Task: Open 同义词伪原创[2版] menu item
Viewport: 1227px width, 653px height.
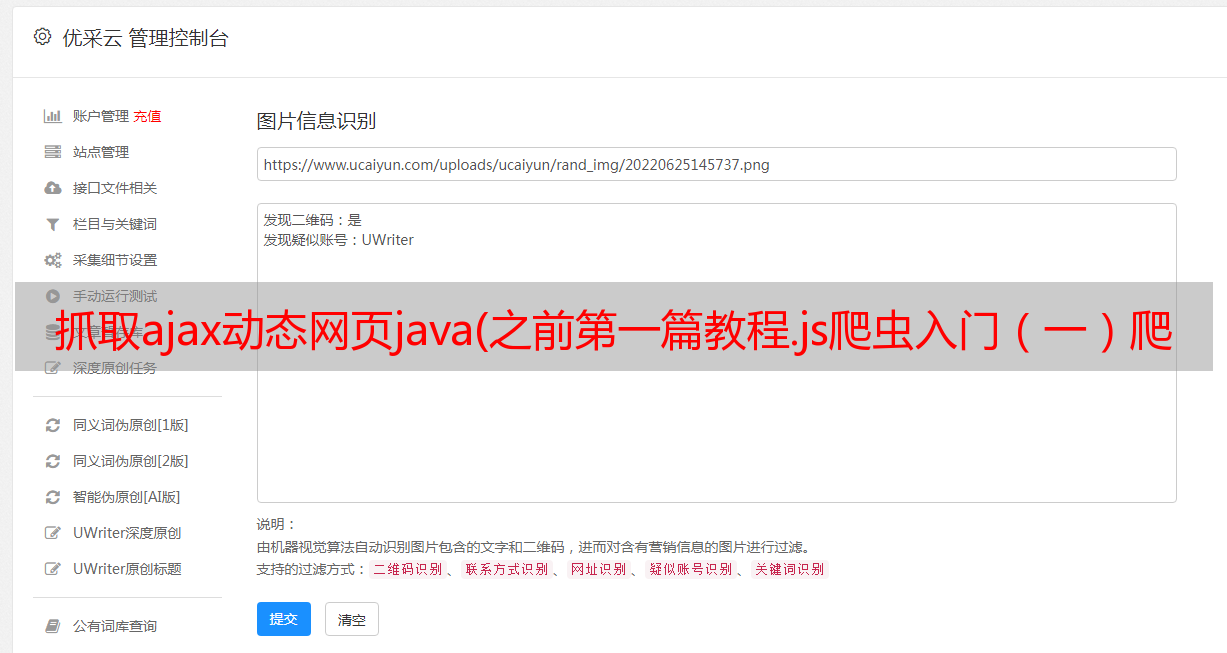Action: [x=130, y=461]
